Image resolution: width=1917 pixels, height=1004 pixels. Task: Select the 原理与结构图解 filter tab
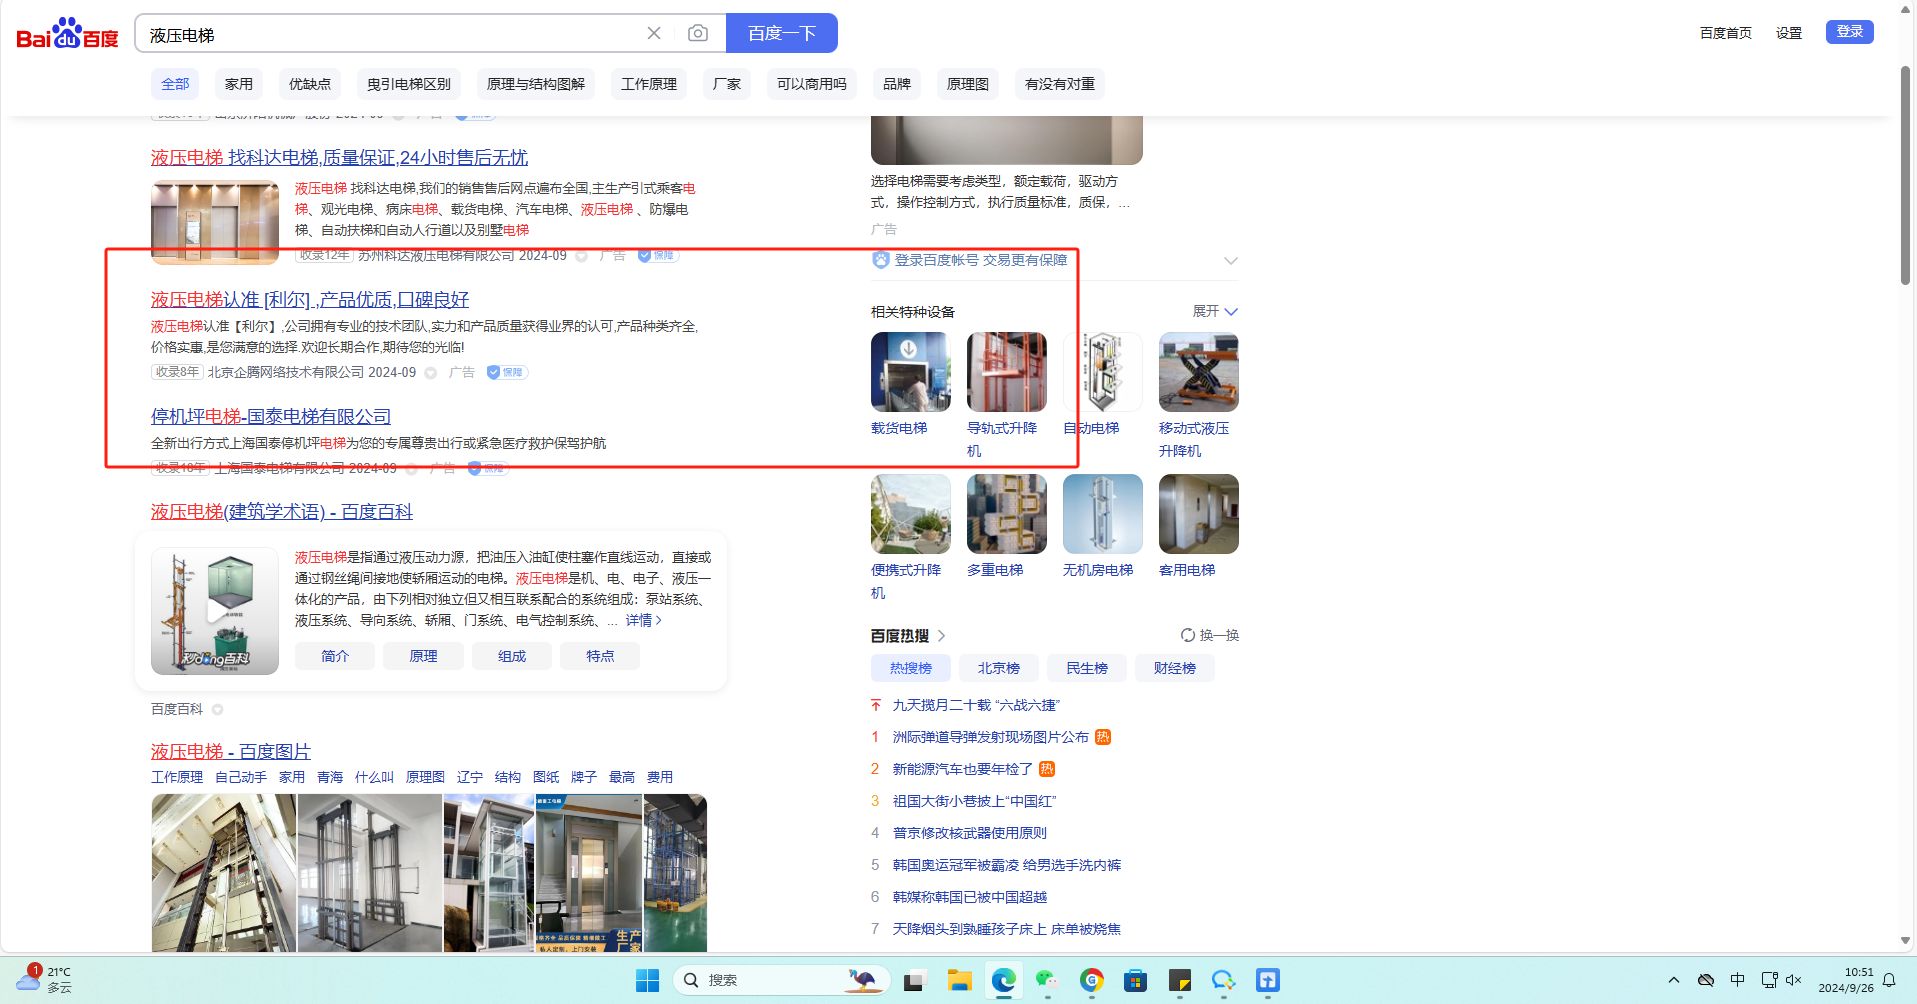pyautogui.click(x=536, y=84)
